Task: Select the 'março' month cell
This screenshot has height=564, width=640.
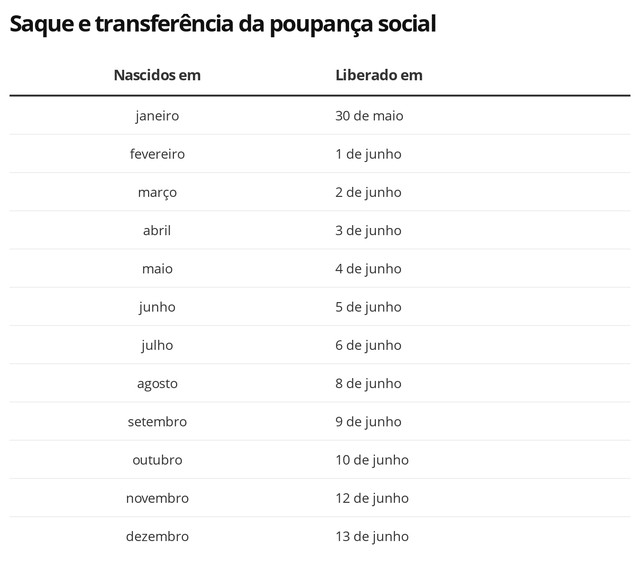Action: [157, 192]
